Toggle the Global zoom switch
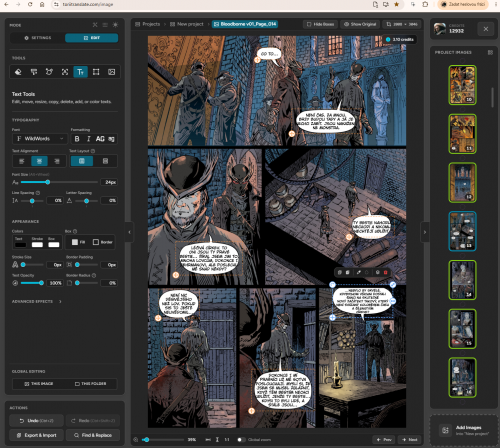500x448 pixels. (241, 440)
